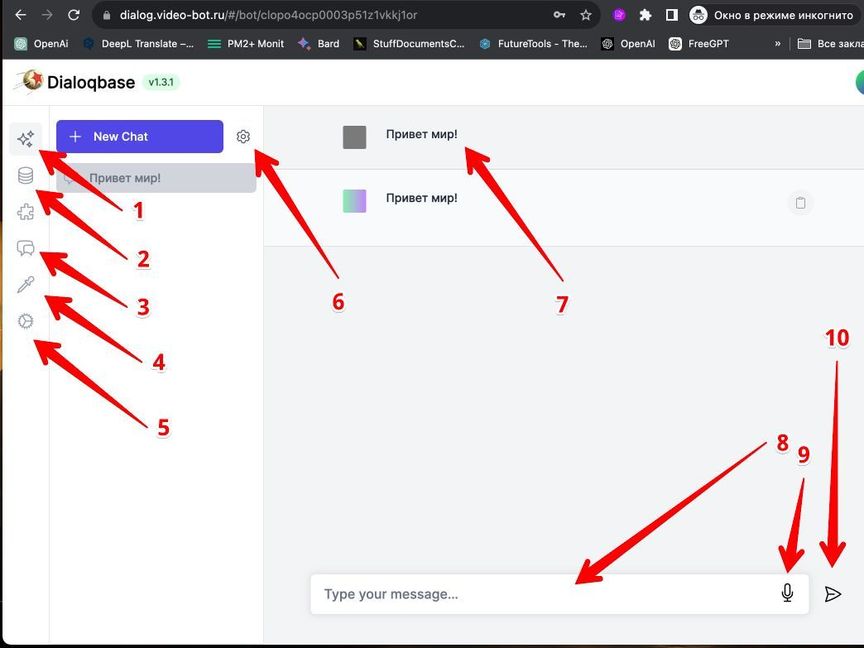Send the message with the paper plane icon
This screenshot has width=864, height=648.
pos(833,593)
